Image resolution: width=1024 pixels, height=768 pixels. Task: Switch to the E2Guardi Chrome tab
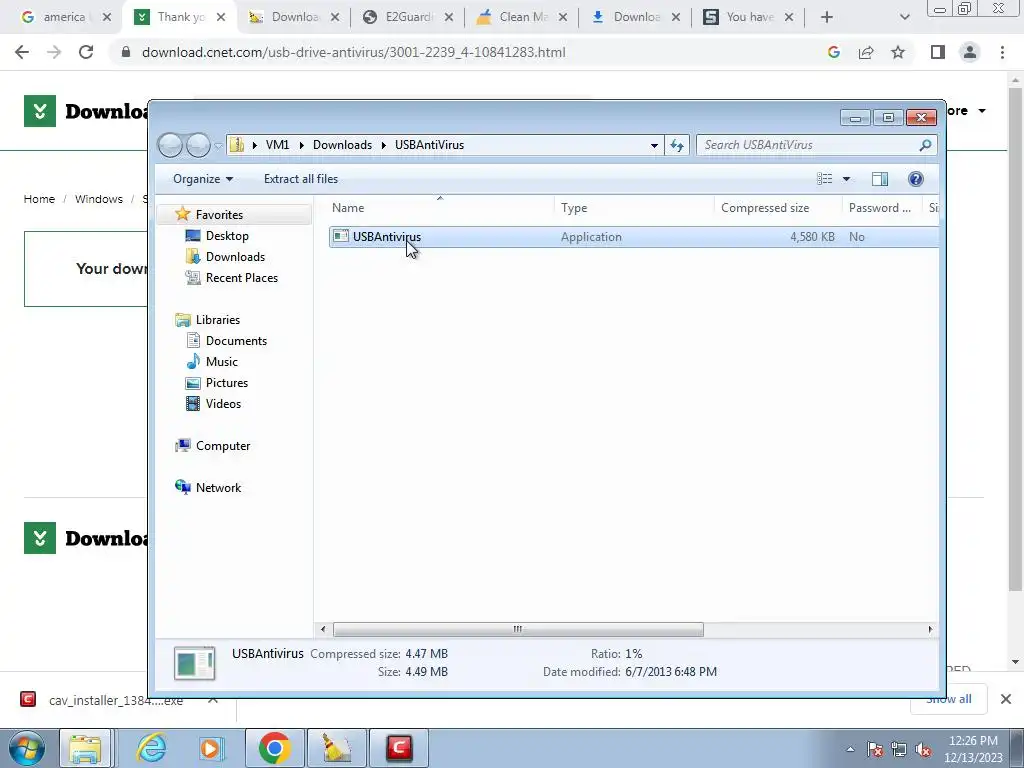tap(409, 17)
